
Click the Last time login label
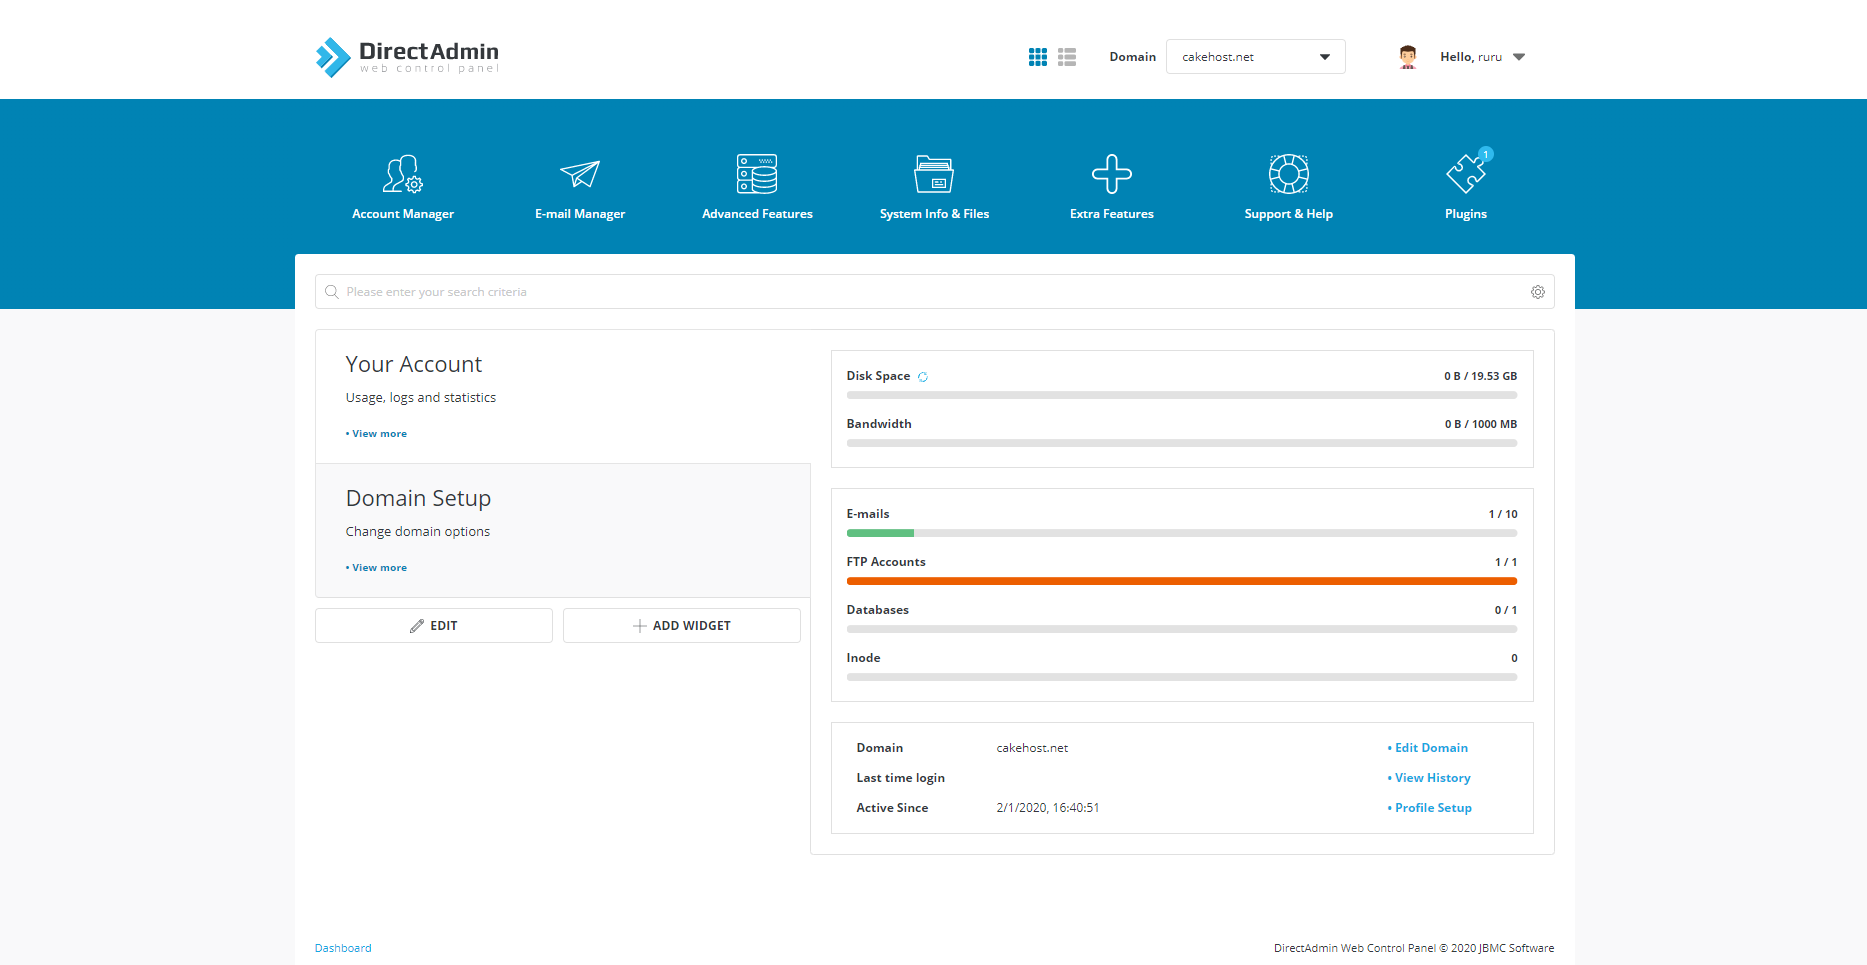coord(900,778)
